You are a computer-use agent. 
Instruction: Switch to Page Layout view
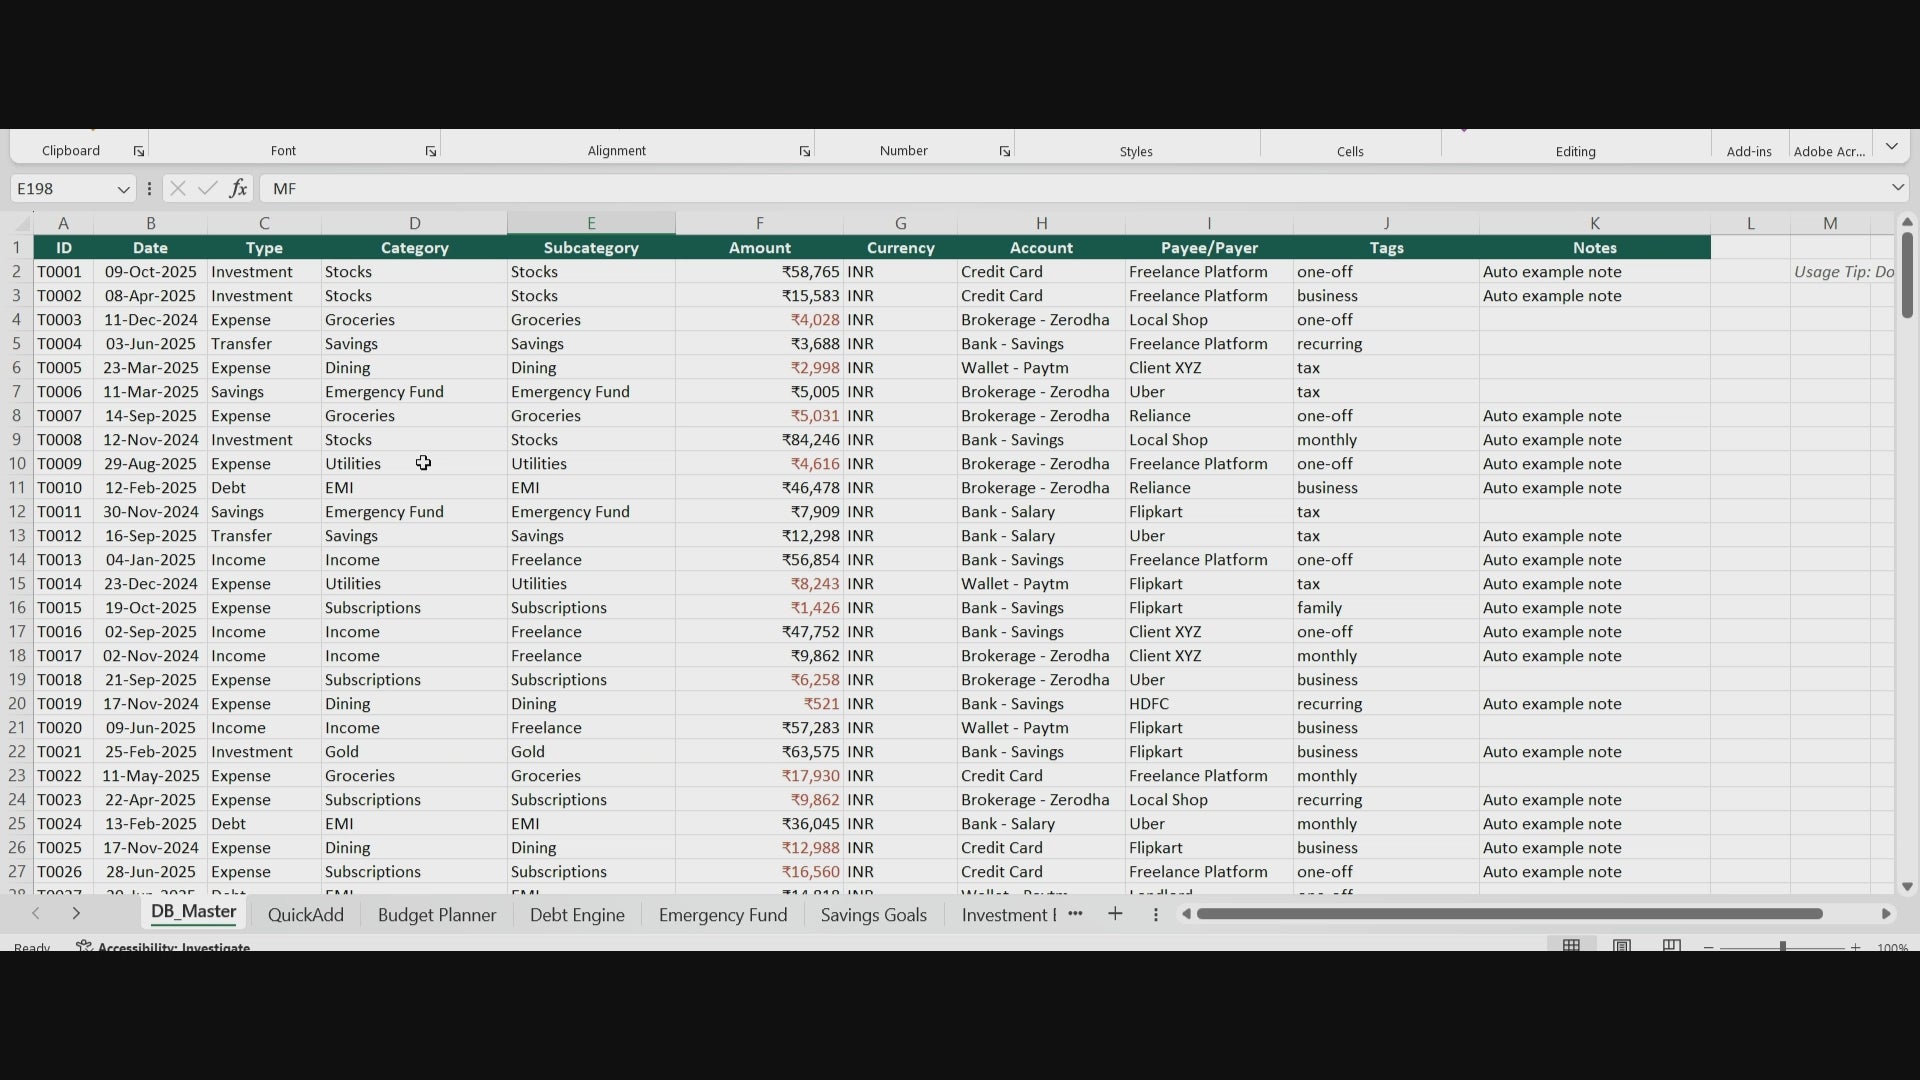pyautogui.click(x=1622, y=946)
